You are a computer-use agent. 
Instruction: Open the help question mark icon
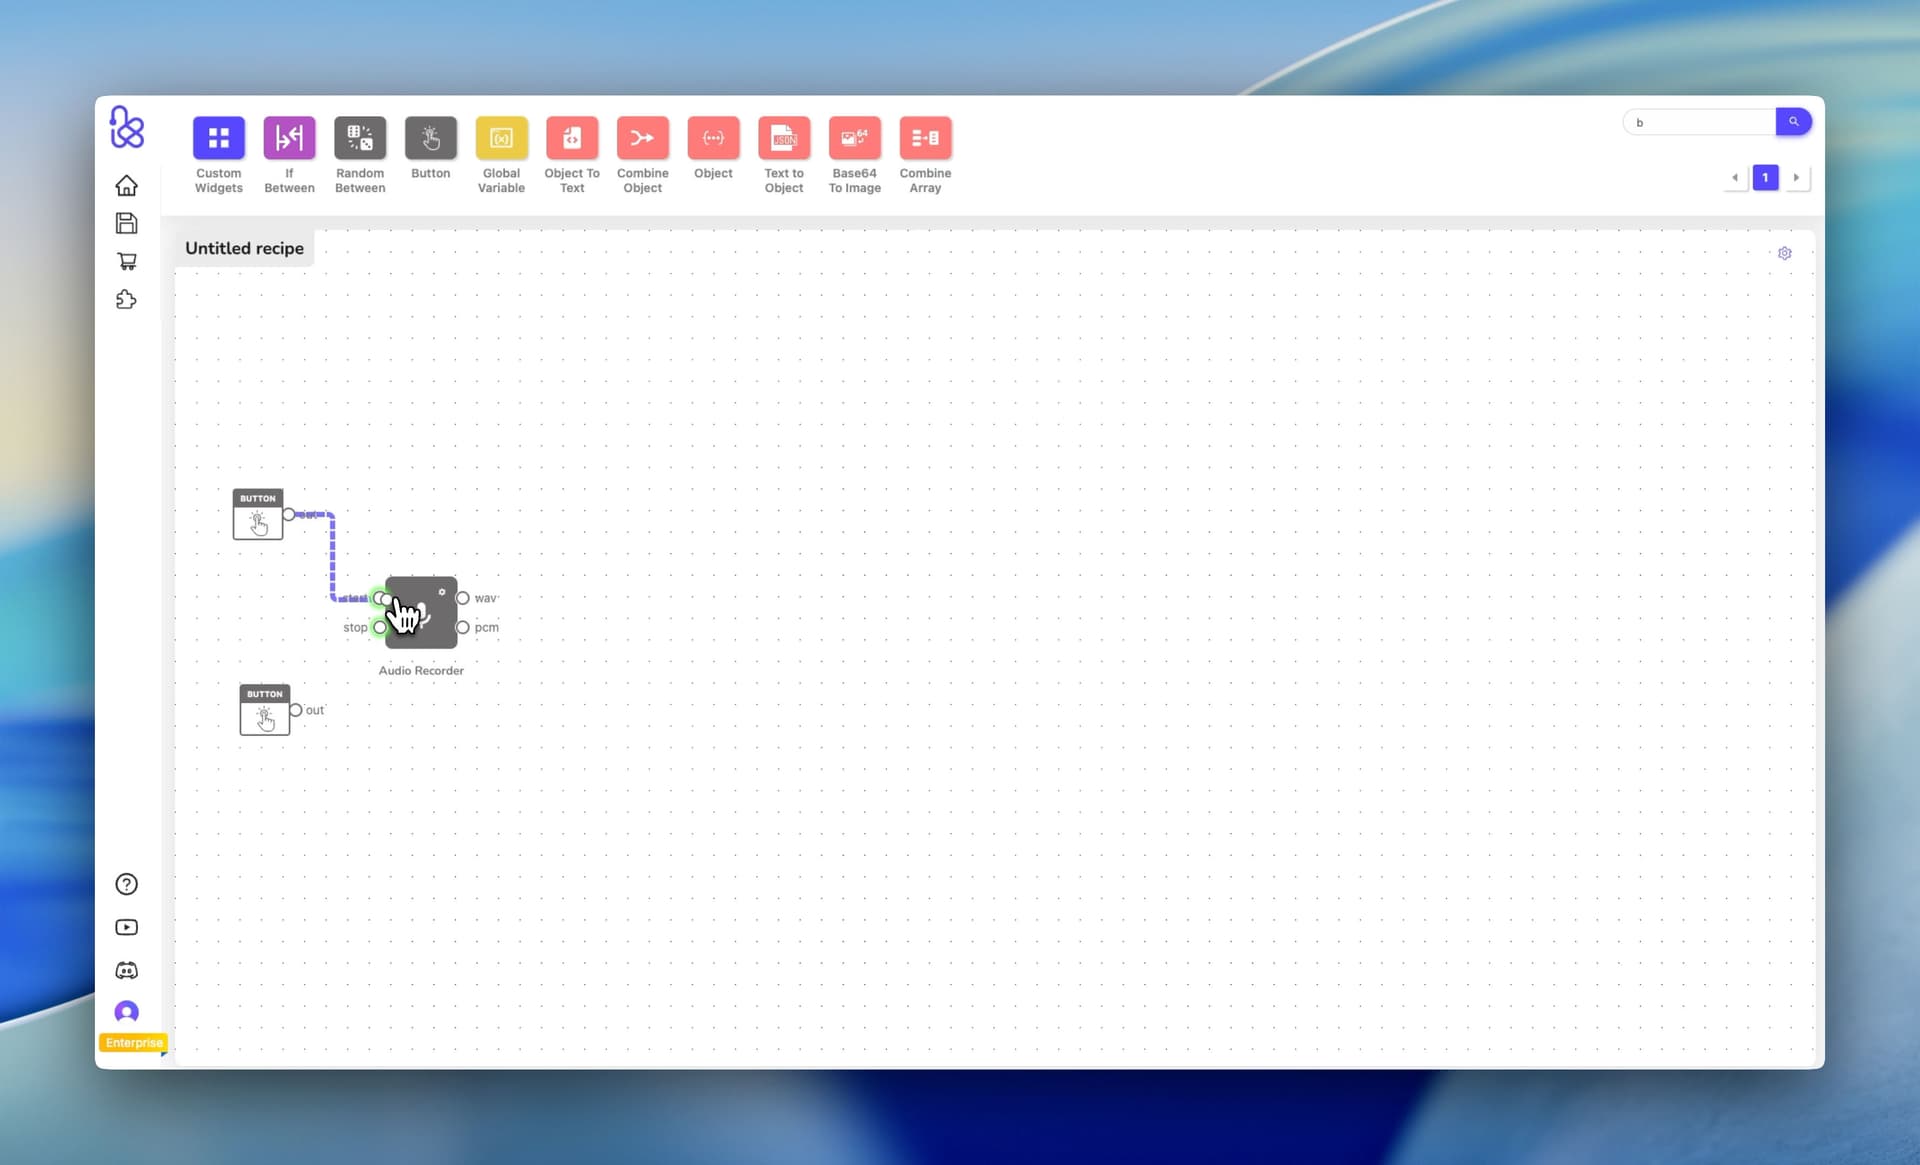click(x=126, y=884)
